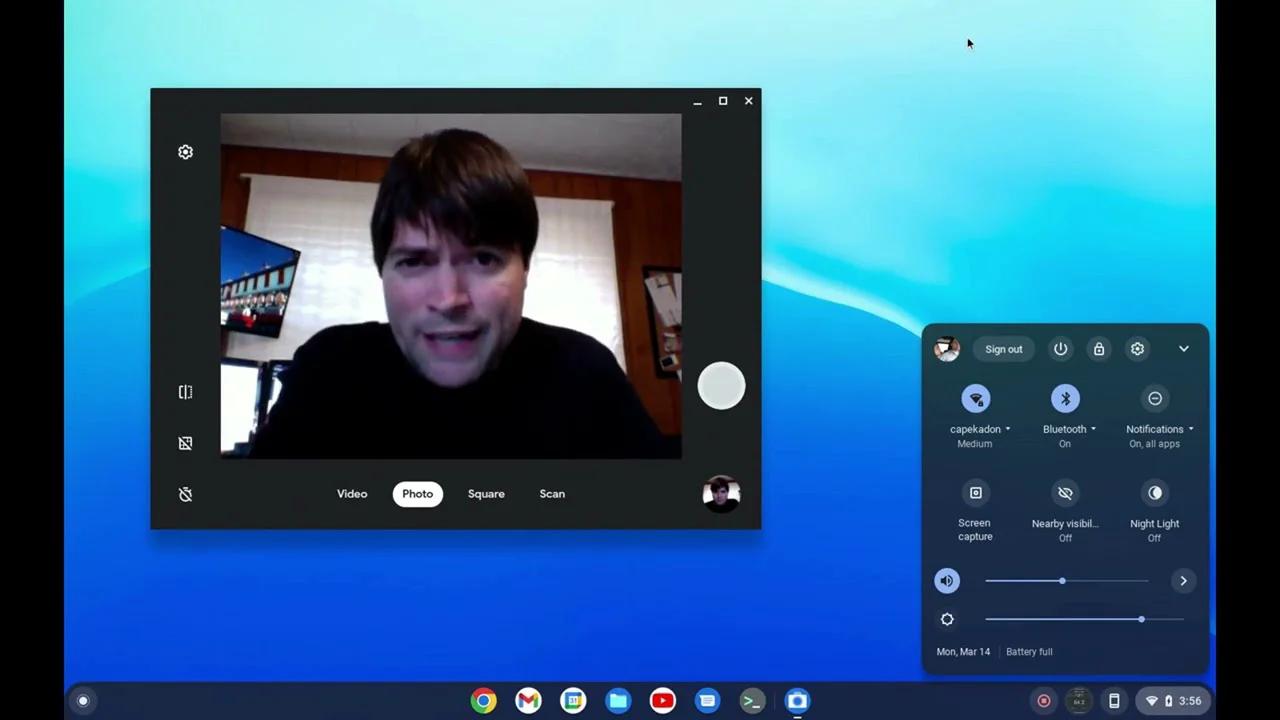This screenshot has height=720, width=1280.
Task: Collapse the quick settings panel chevron
Action: tap(1184, 349)
